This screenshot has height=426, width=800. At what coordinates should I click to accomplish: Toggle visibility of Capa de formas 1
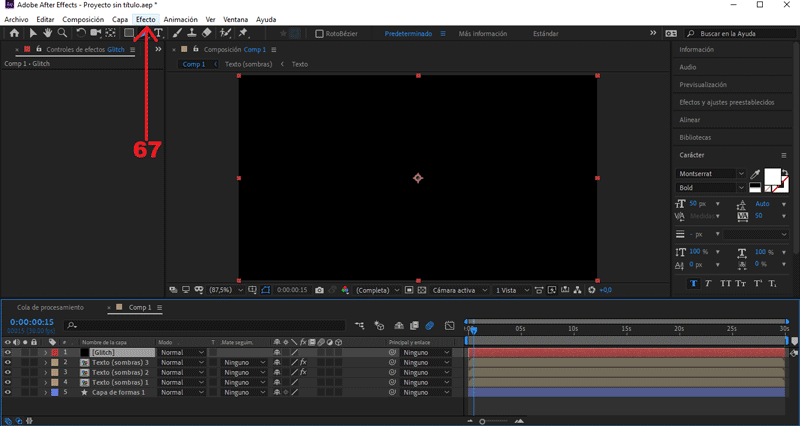(8, 392)
